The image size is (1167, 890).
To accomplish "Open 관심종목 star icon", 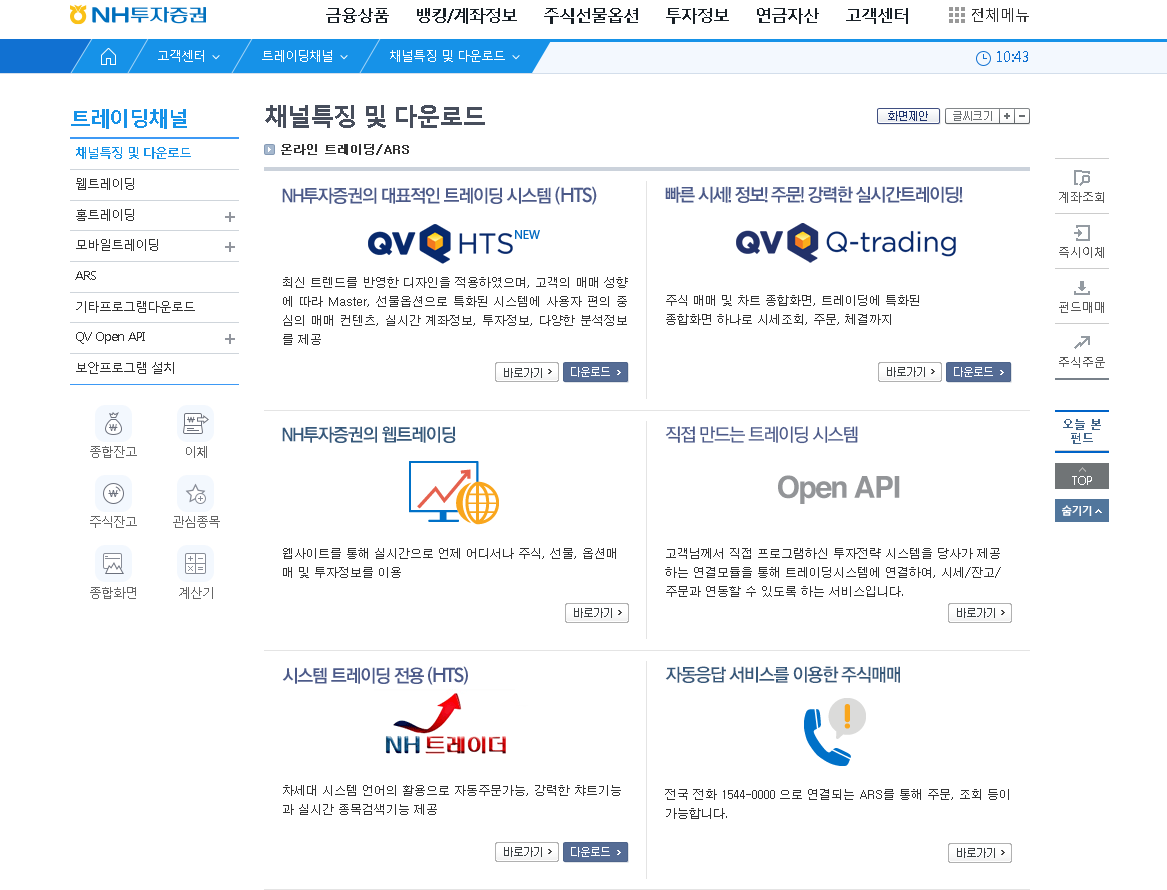I will (196, 494).
